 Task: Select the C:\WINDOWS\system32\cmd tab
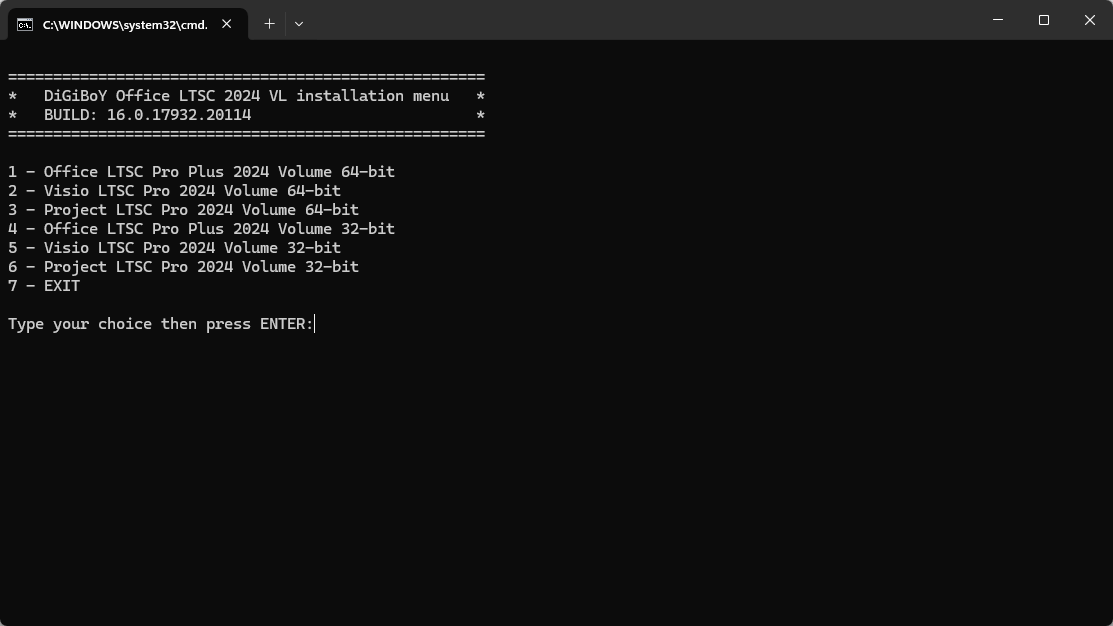coord(128,24)
